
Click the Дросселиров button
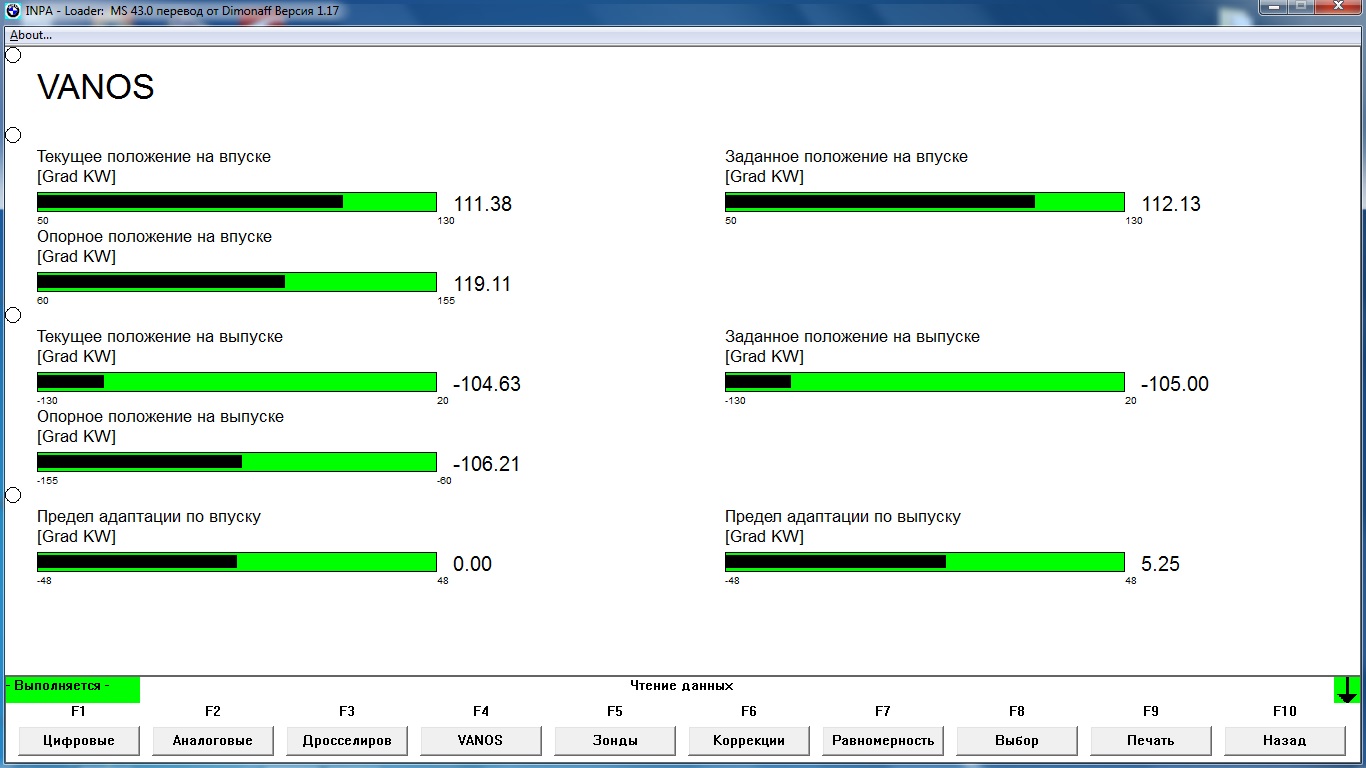tap(347, 741)
